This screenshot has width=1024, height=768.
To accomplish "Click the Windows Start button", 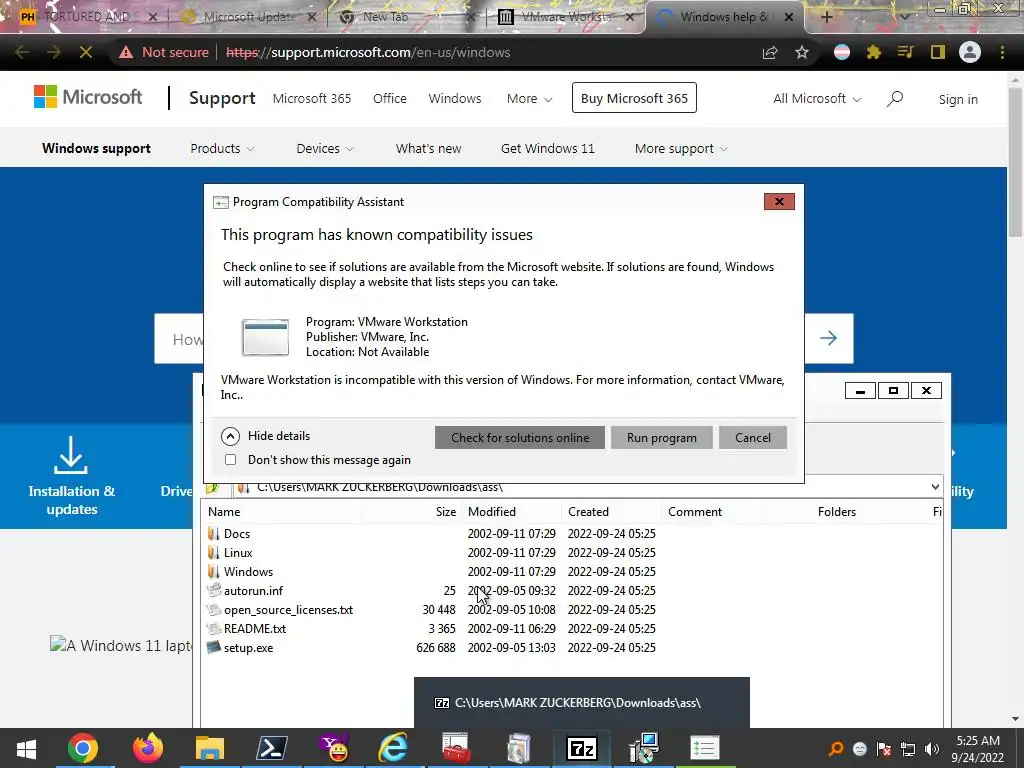I will (26, 749).
